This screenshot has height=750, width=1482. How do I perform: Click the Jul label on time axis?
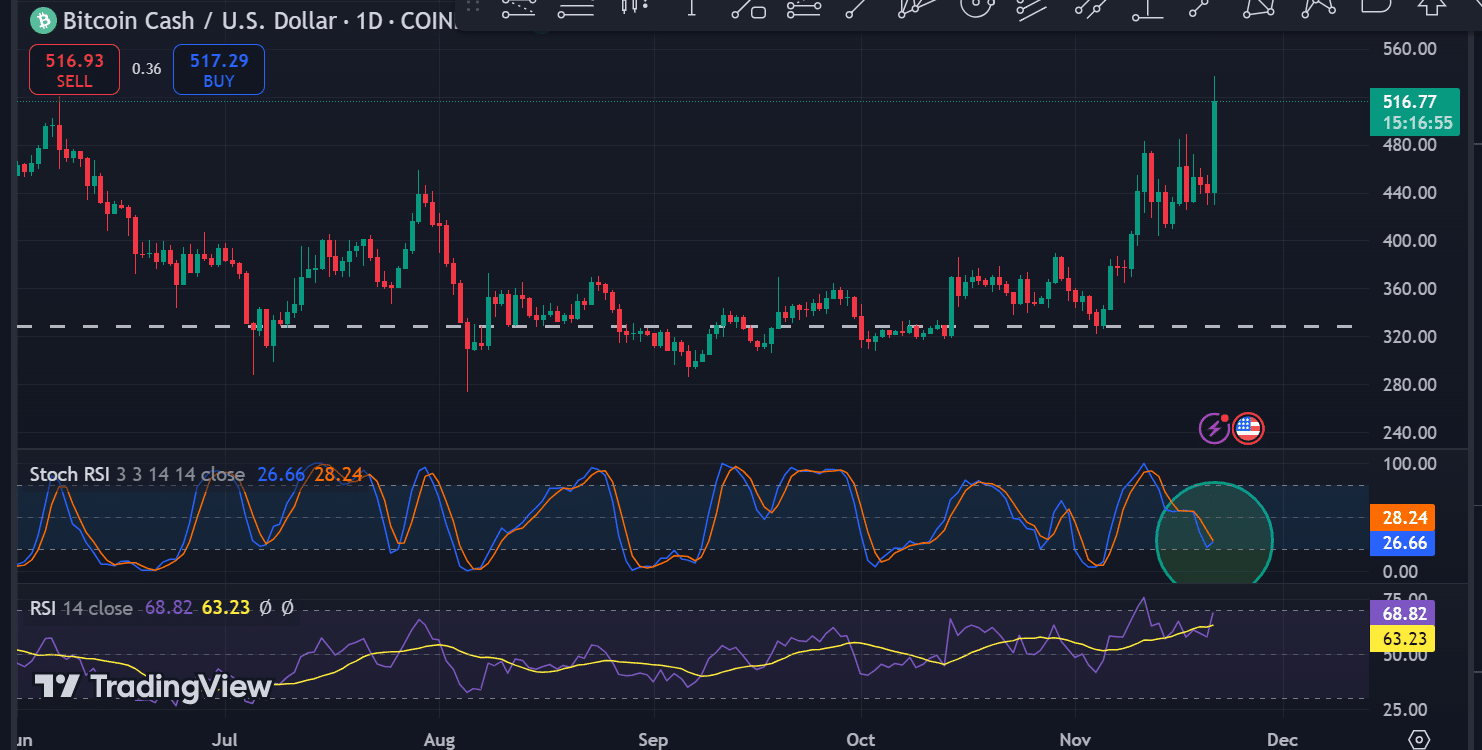click(x=225, y=740)
